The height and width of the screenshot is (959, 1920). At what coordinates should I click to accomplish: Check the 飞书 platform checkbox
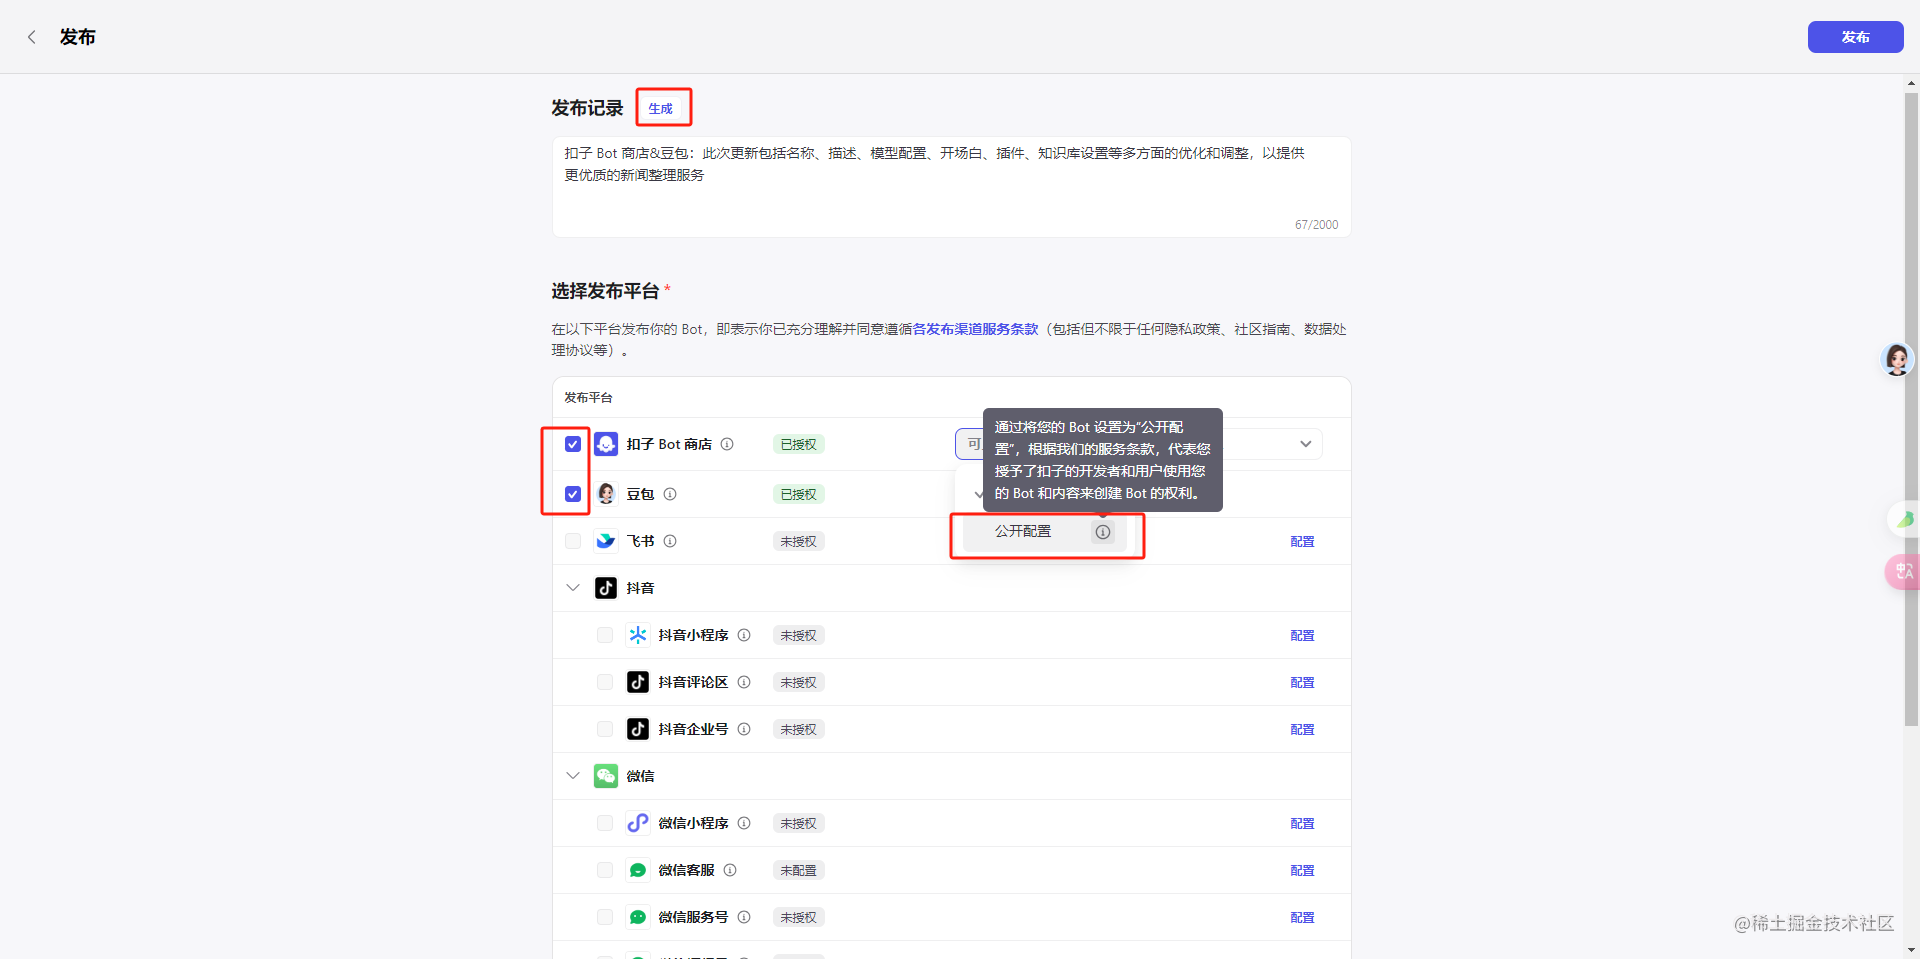(x=573, y=541)
